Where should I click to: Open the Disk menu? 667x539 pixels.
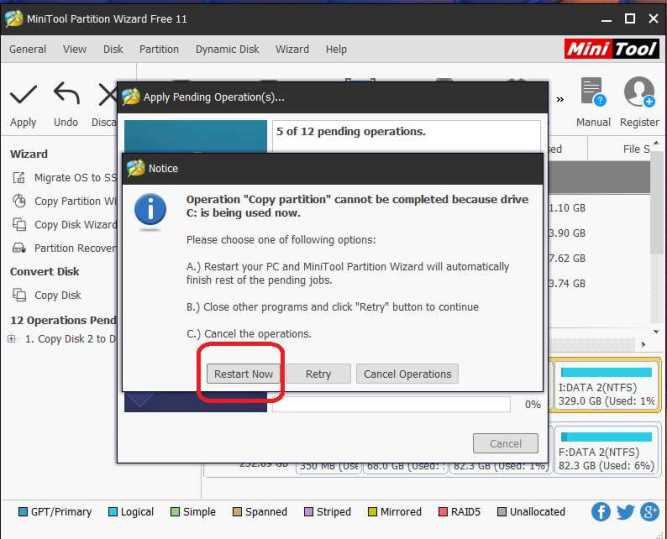click(113, 49)
